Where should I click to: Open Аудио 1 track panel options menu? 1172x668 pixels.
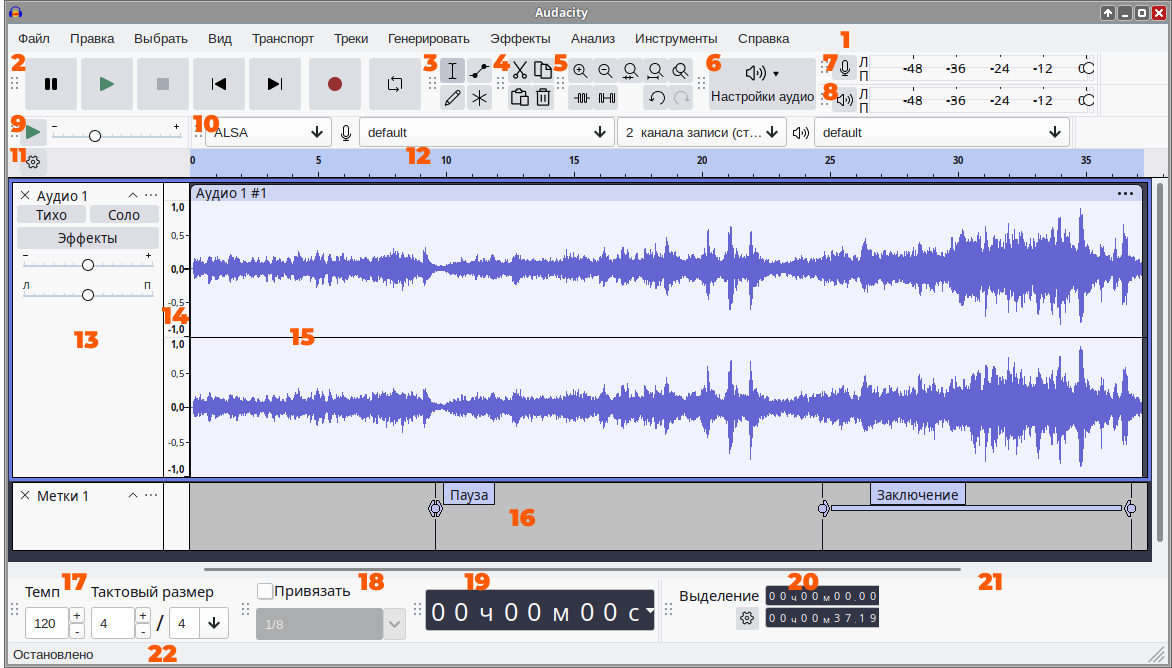(x=151, y=195)
